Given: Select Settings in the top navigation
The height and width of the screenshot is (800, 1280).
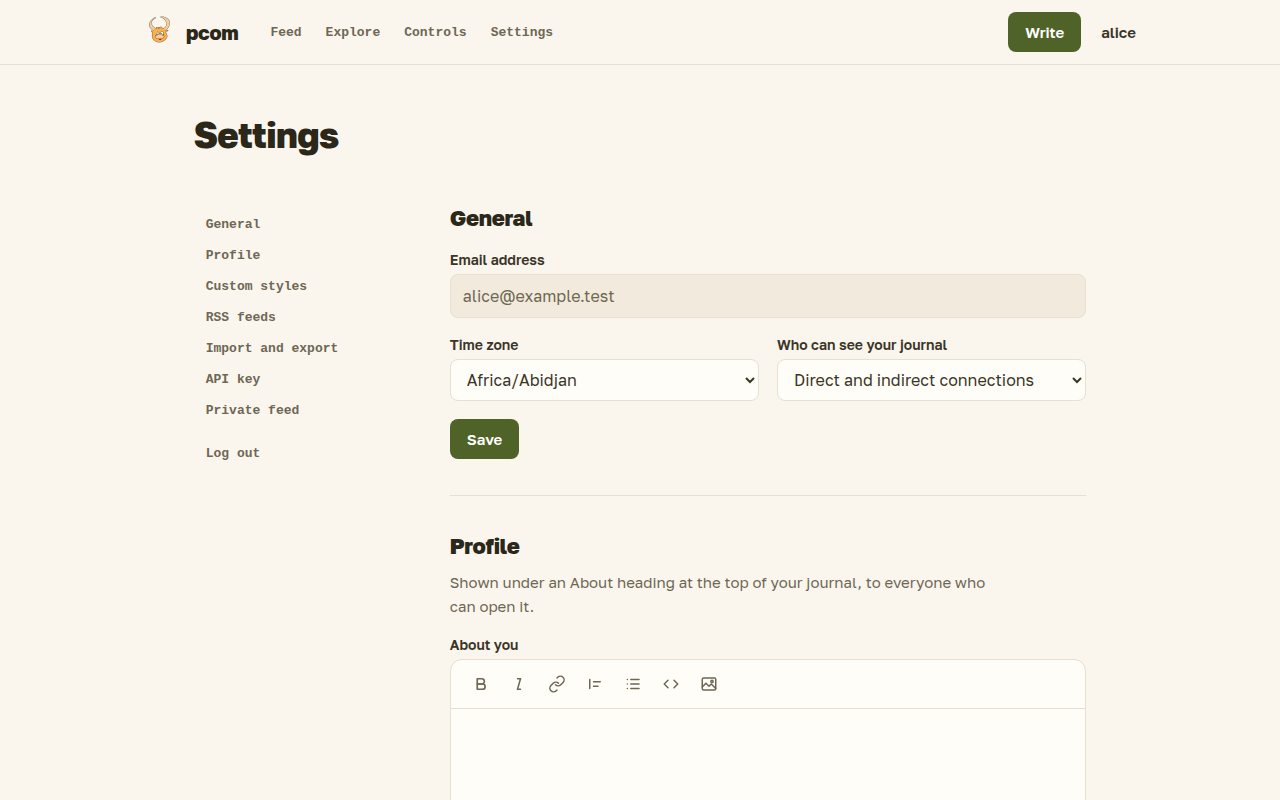Looking at the screenshot, I should click(522, 32).
